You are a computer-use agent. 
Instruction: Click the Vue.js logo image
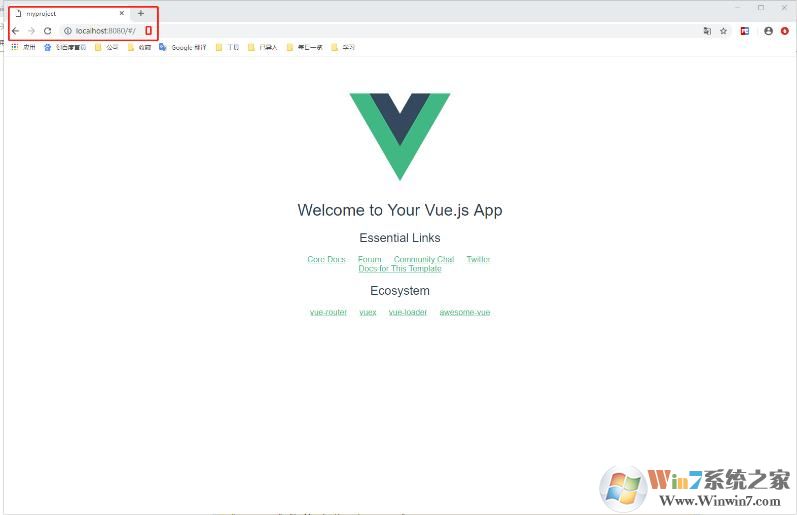pos(400,136)
